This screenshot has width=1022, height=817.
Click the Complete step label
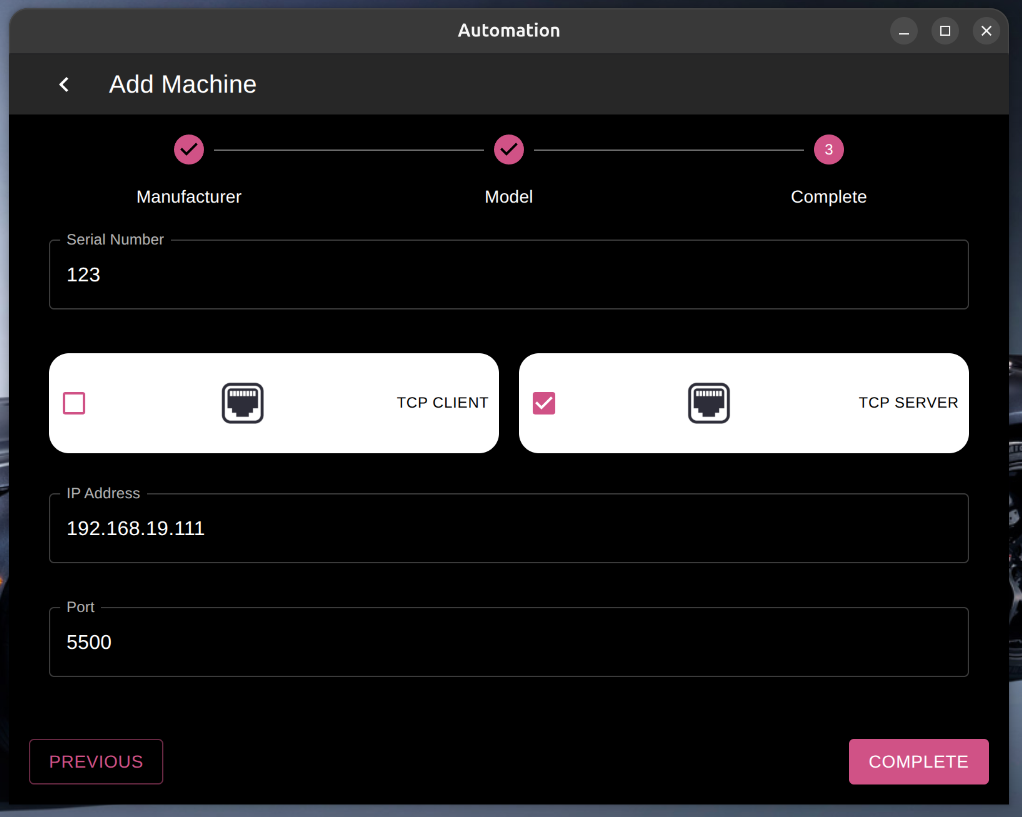pyautogui.click(x=828, y=197)
